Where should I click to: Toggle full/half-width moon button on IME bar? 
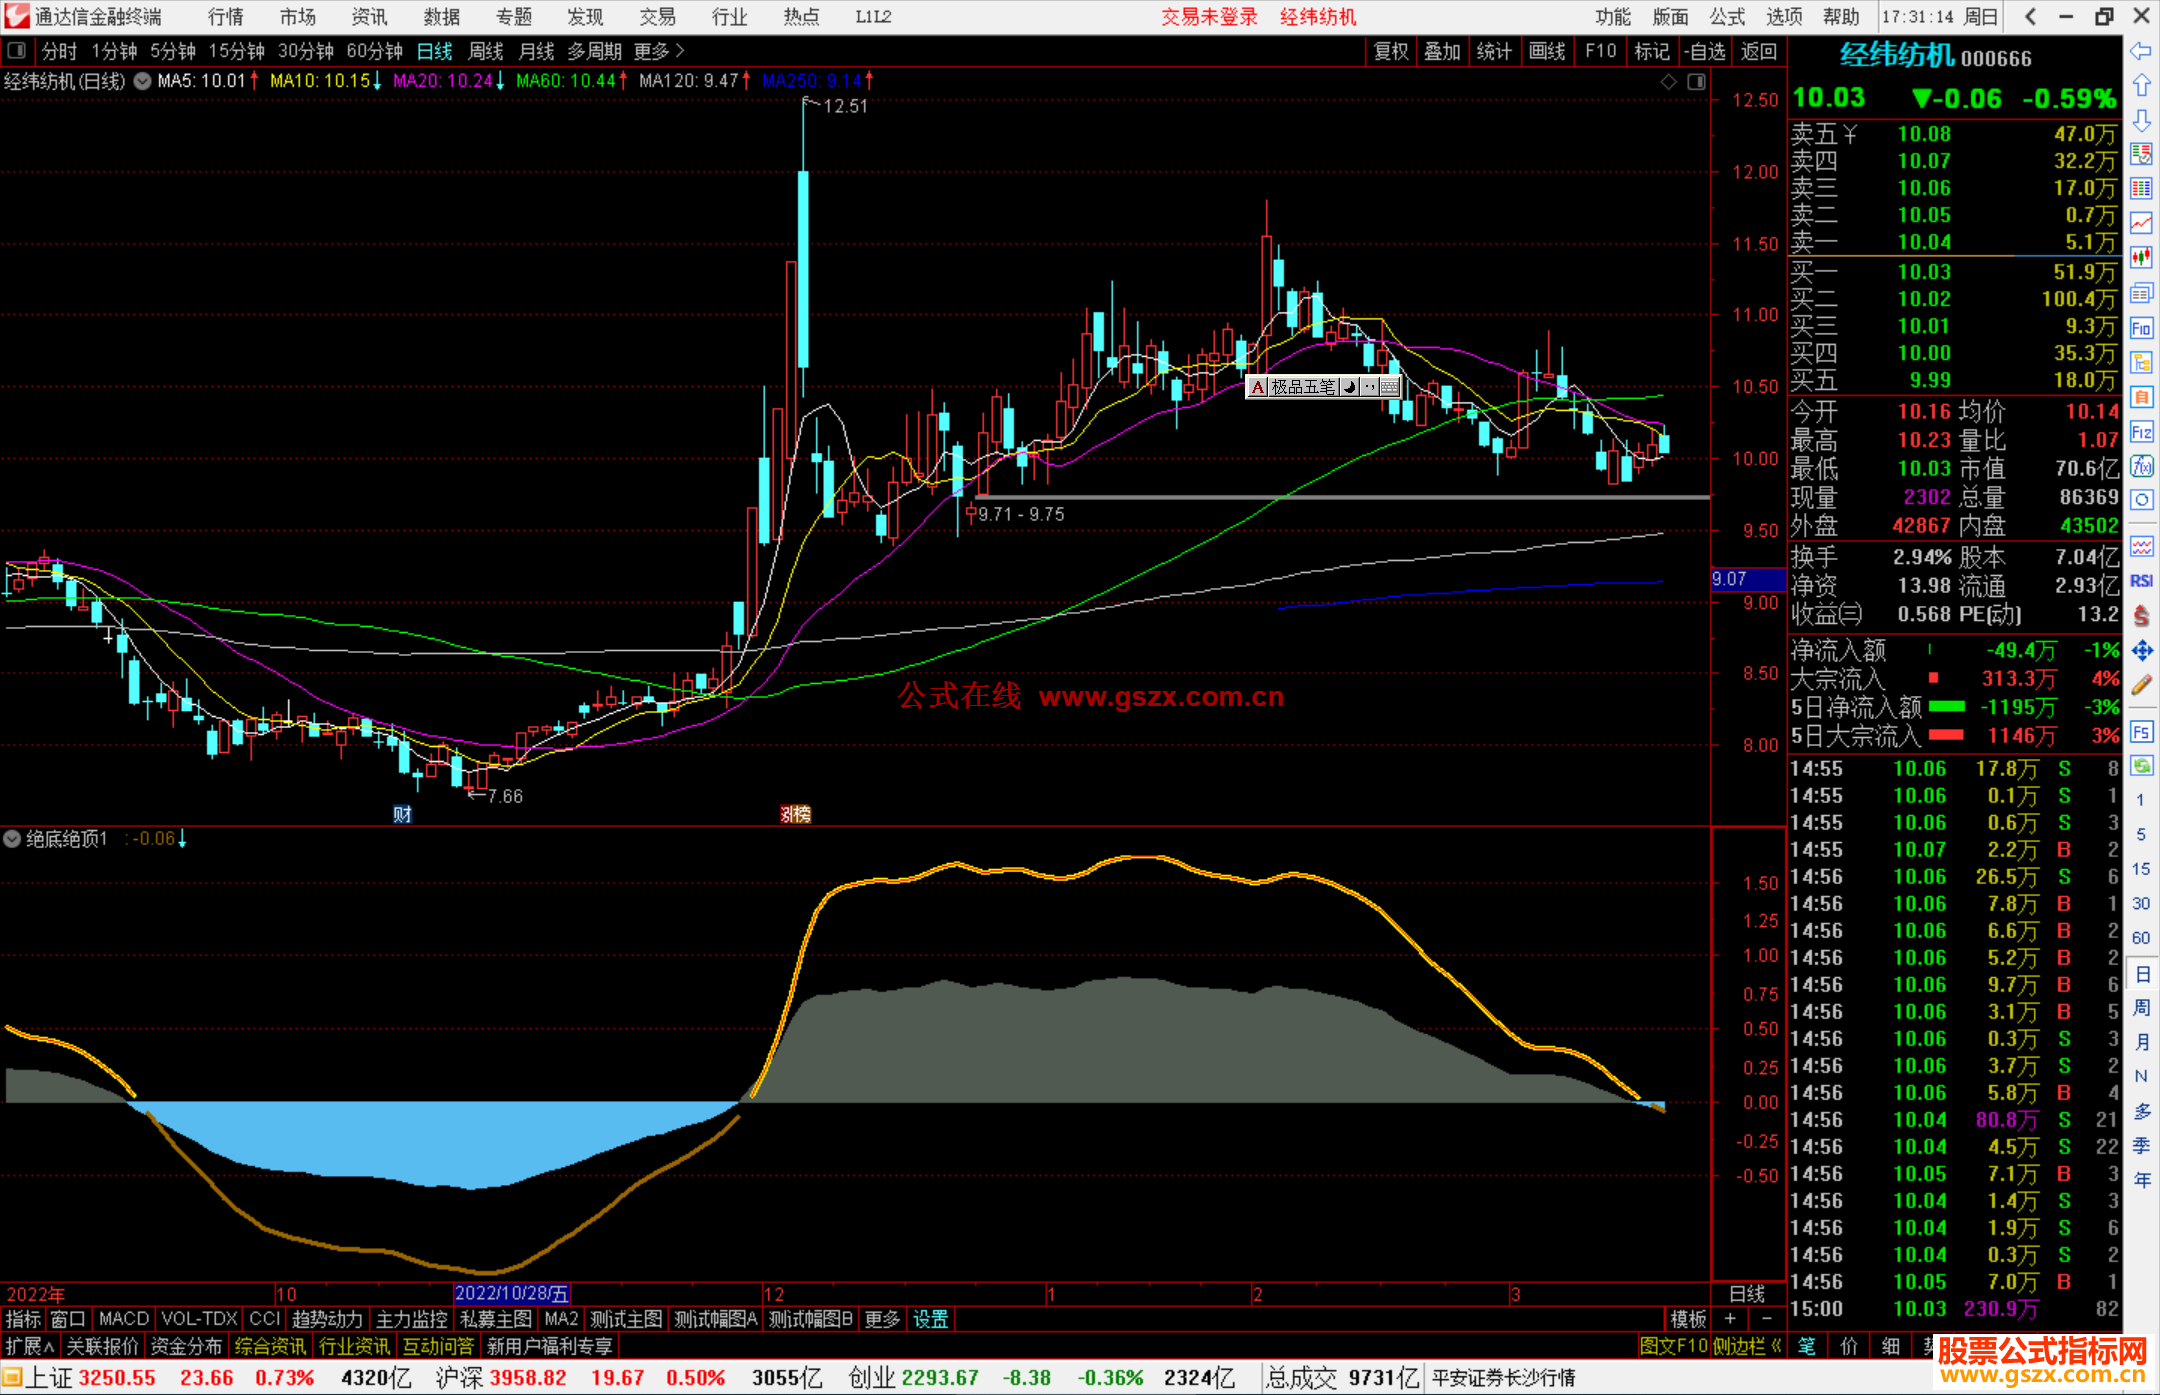click(x=1349, y=387)
